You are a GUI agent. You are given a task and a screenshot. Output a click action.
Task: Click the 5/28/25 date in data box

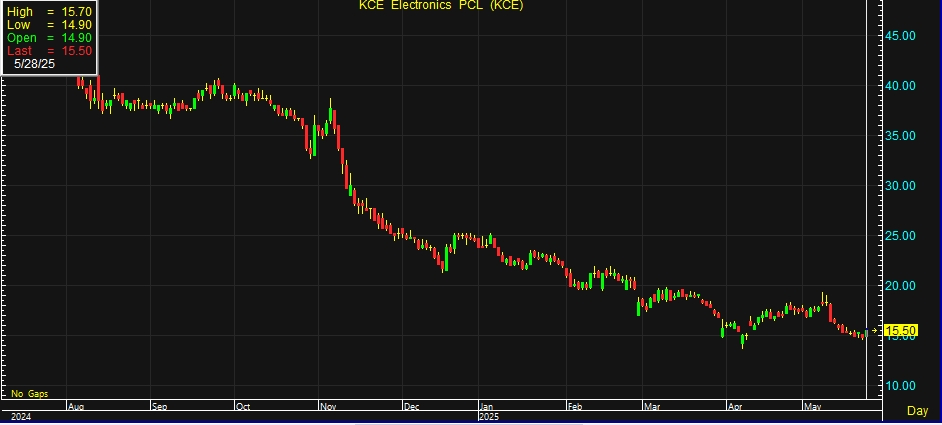tap(34, 64)
